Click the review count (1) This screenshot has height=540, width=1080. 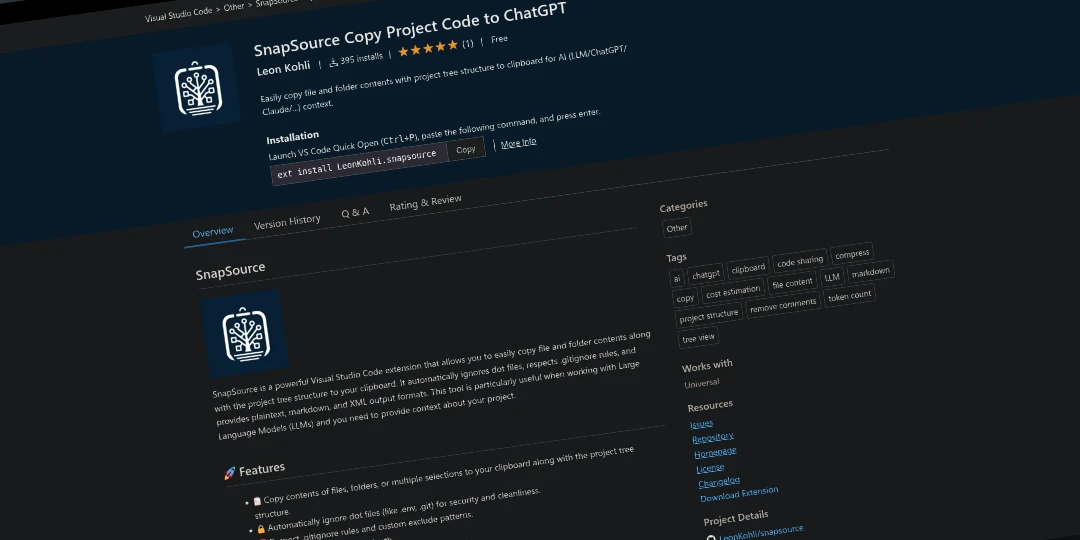pyautogui.click(x=467, y=43)
